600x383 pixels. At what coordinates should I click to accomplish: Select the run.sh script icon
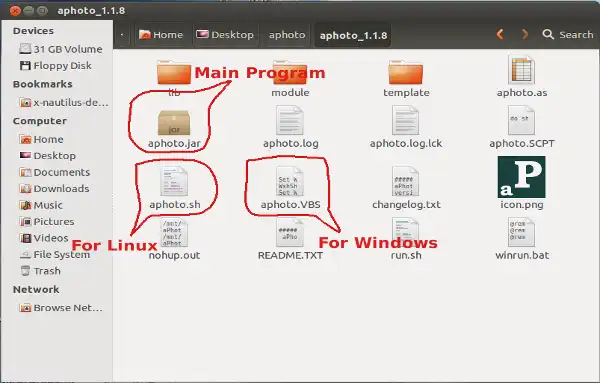[405, 232]
